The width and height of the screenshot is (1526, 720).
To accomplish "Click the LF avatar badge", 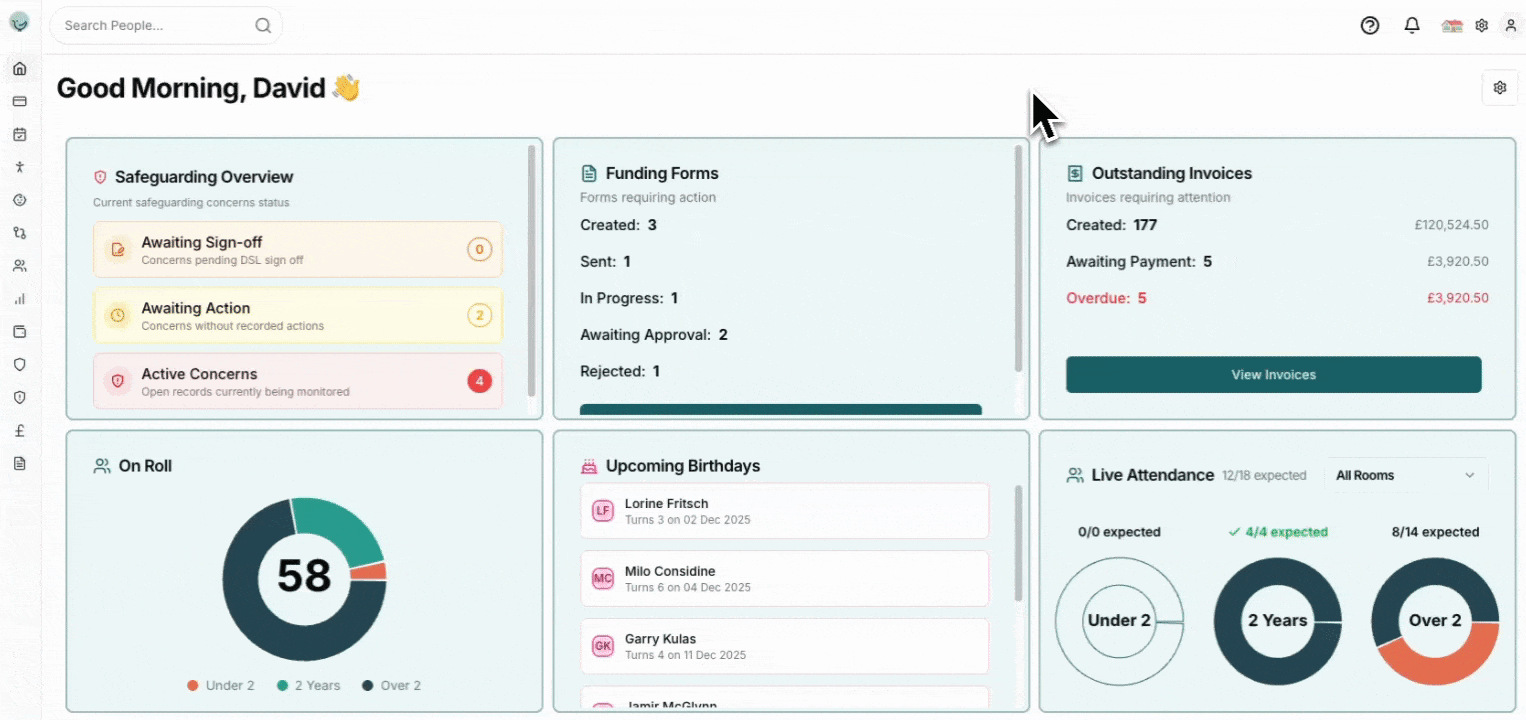I will 602,511.
